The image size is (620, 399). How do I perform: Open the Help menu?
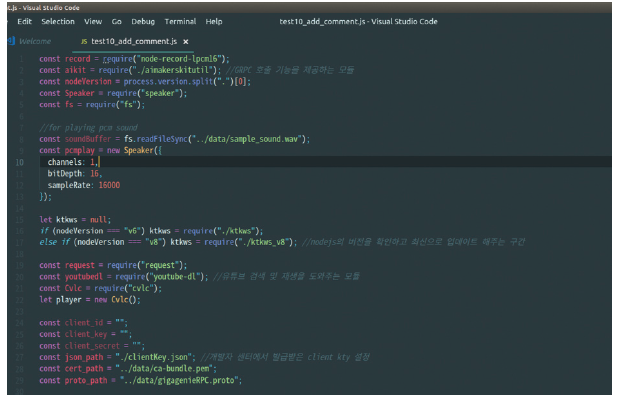214,21
